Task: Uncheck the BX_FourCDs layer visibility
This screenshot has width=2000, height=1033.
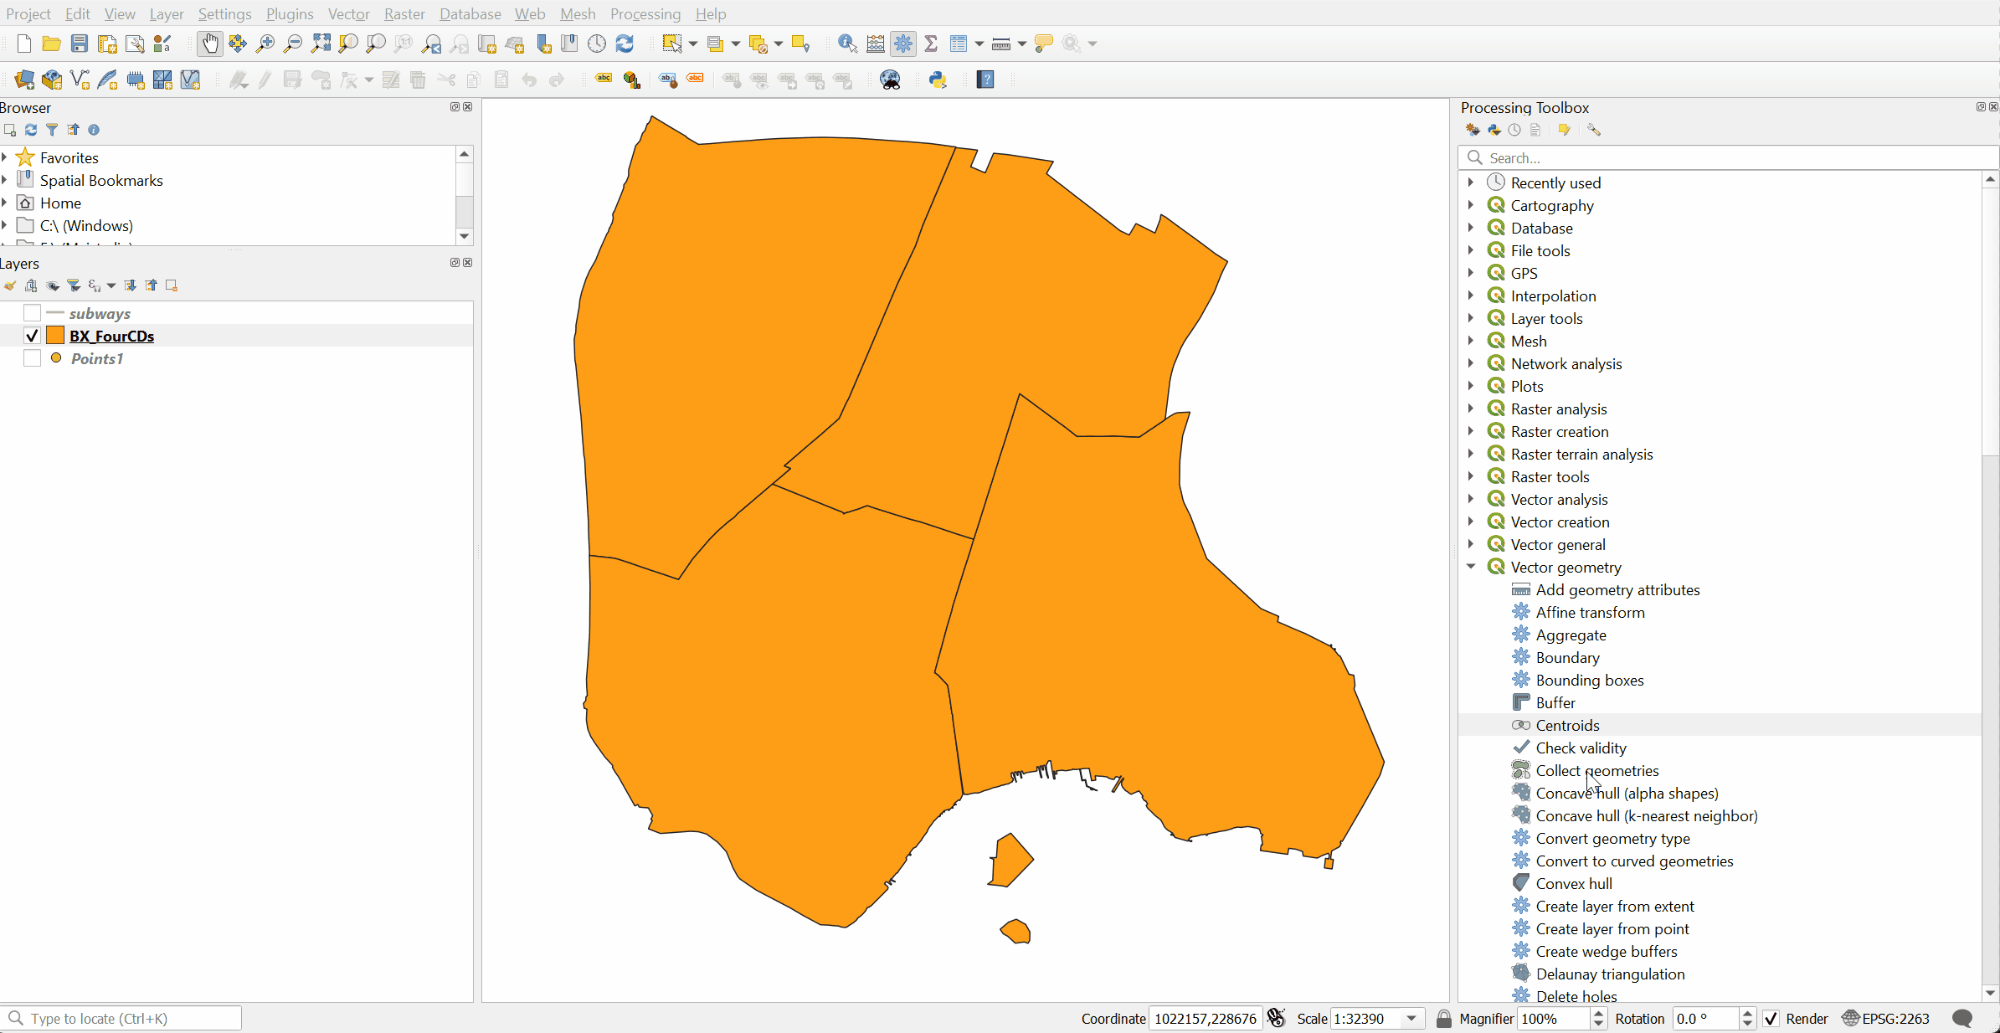Action: point(32,336)
